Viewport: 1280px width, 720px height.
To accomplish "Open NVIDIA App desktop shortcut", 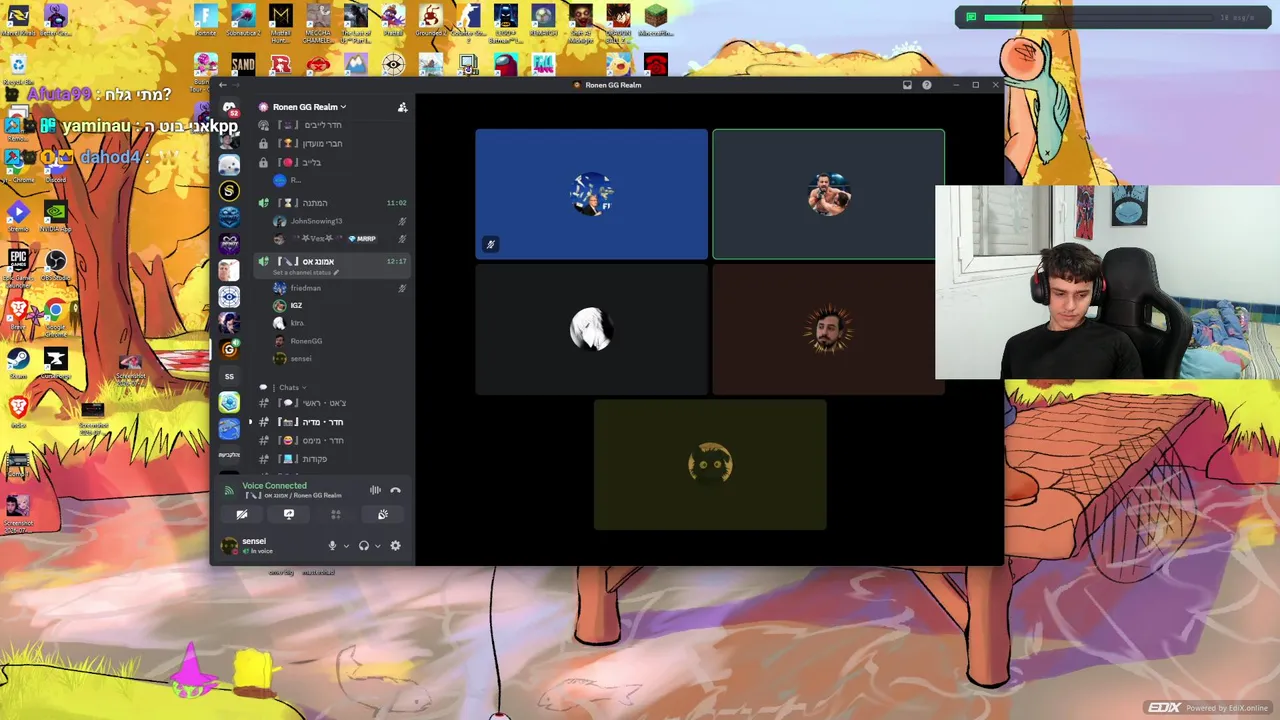I will pos(55,216).
